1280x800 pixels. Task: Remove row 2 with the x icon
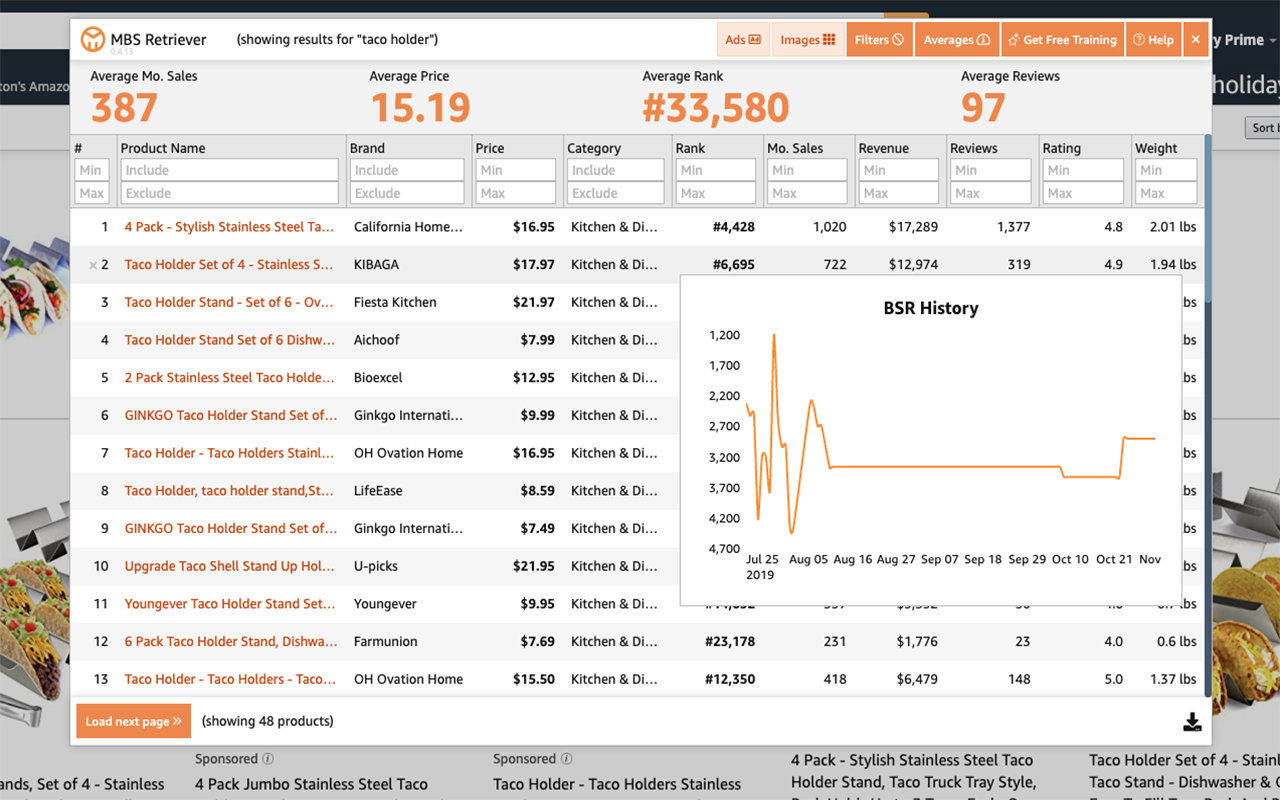(x=93, y=265)
